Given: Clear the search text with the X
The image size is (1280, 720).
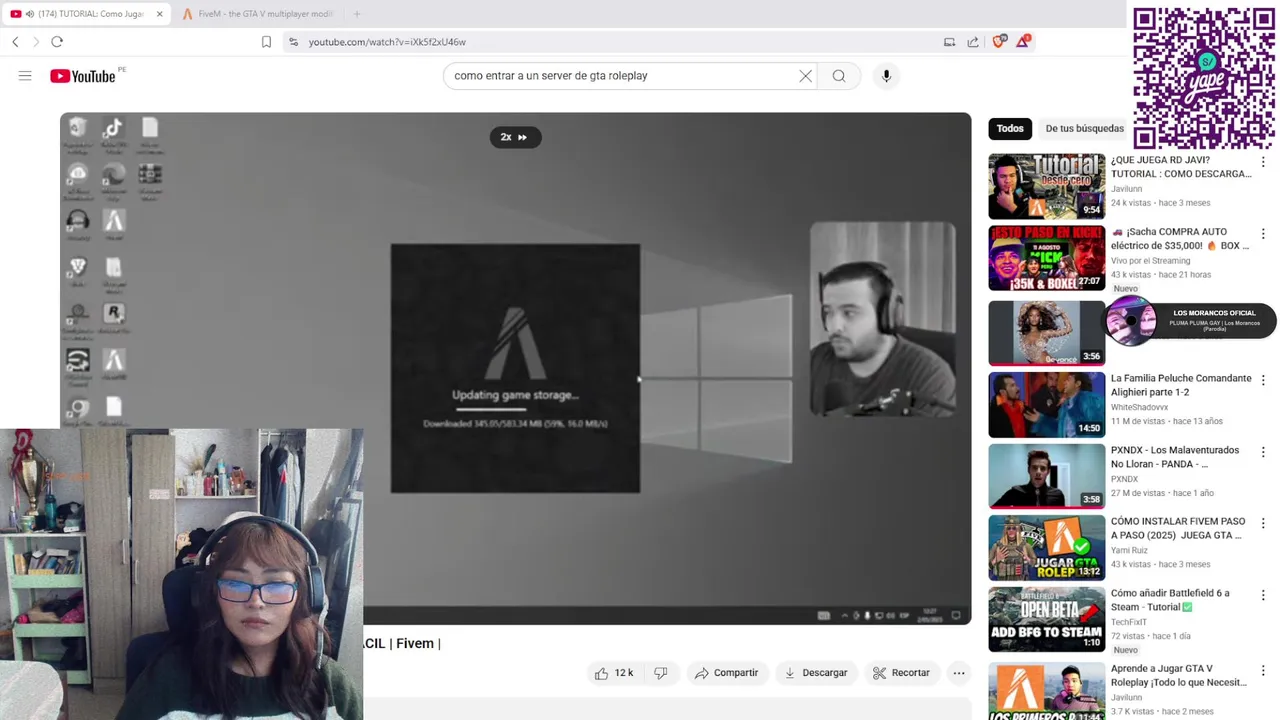Looking at the screenshot, I should point(805,76).
